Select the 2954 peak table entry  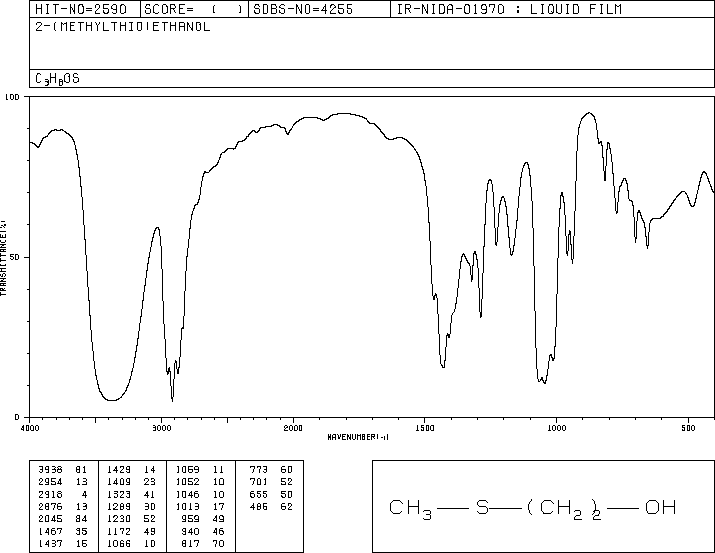[x=62, y=481]
